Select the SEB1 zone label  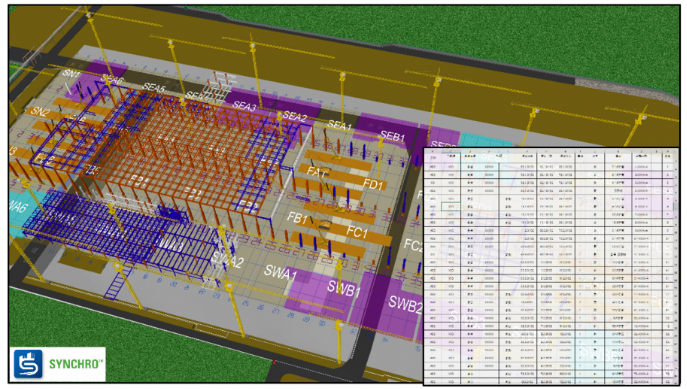pyautogui.click(x=392, y=136)
